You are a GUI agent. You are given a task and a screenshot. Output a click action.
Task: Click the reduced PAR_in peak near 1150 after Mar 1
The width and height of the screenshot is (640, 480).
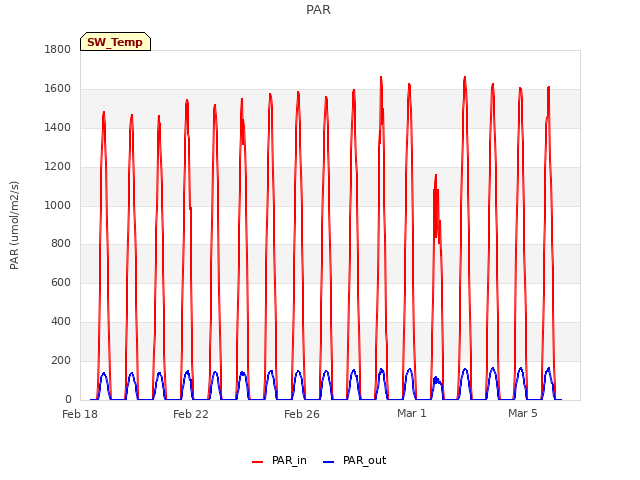[x=436, y=176]
